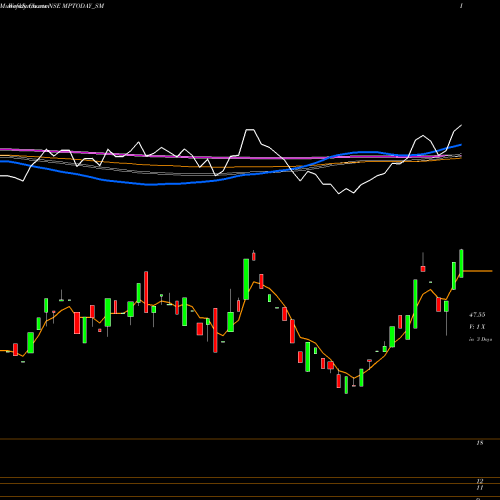Click the 18 axis level label
The width and height of the screenshot is (500, 500).
tap(480, 443)
